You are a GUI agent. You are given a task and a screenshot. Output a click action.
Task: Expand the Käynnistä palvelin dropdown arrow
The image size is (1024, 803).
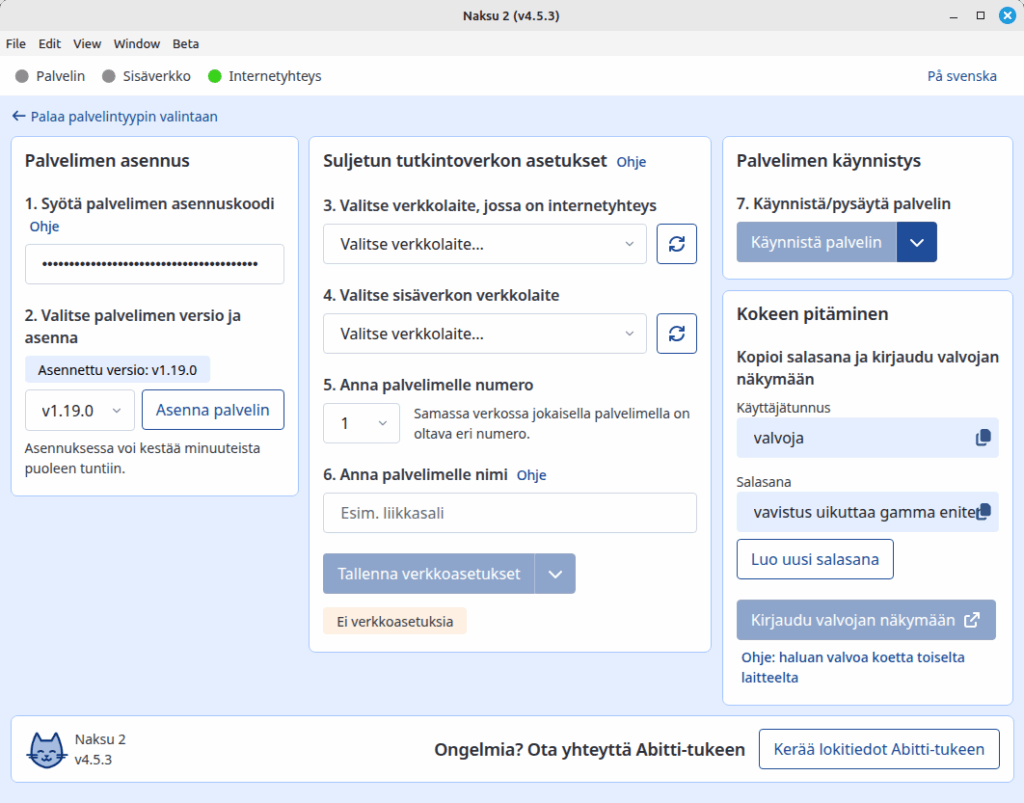point(916,241)
